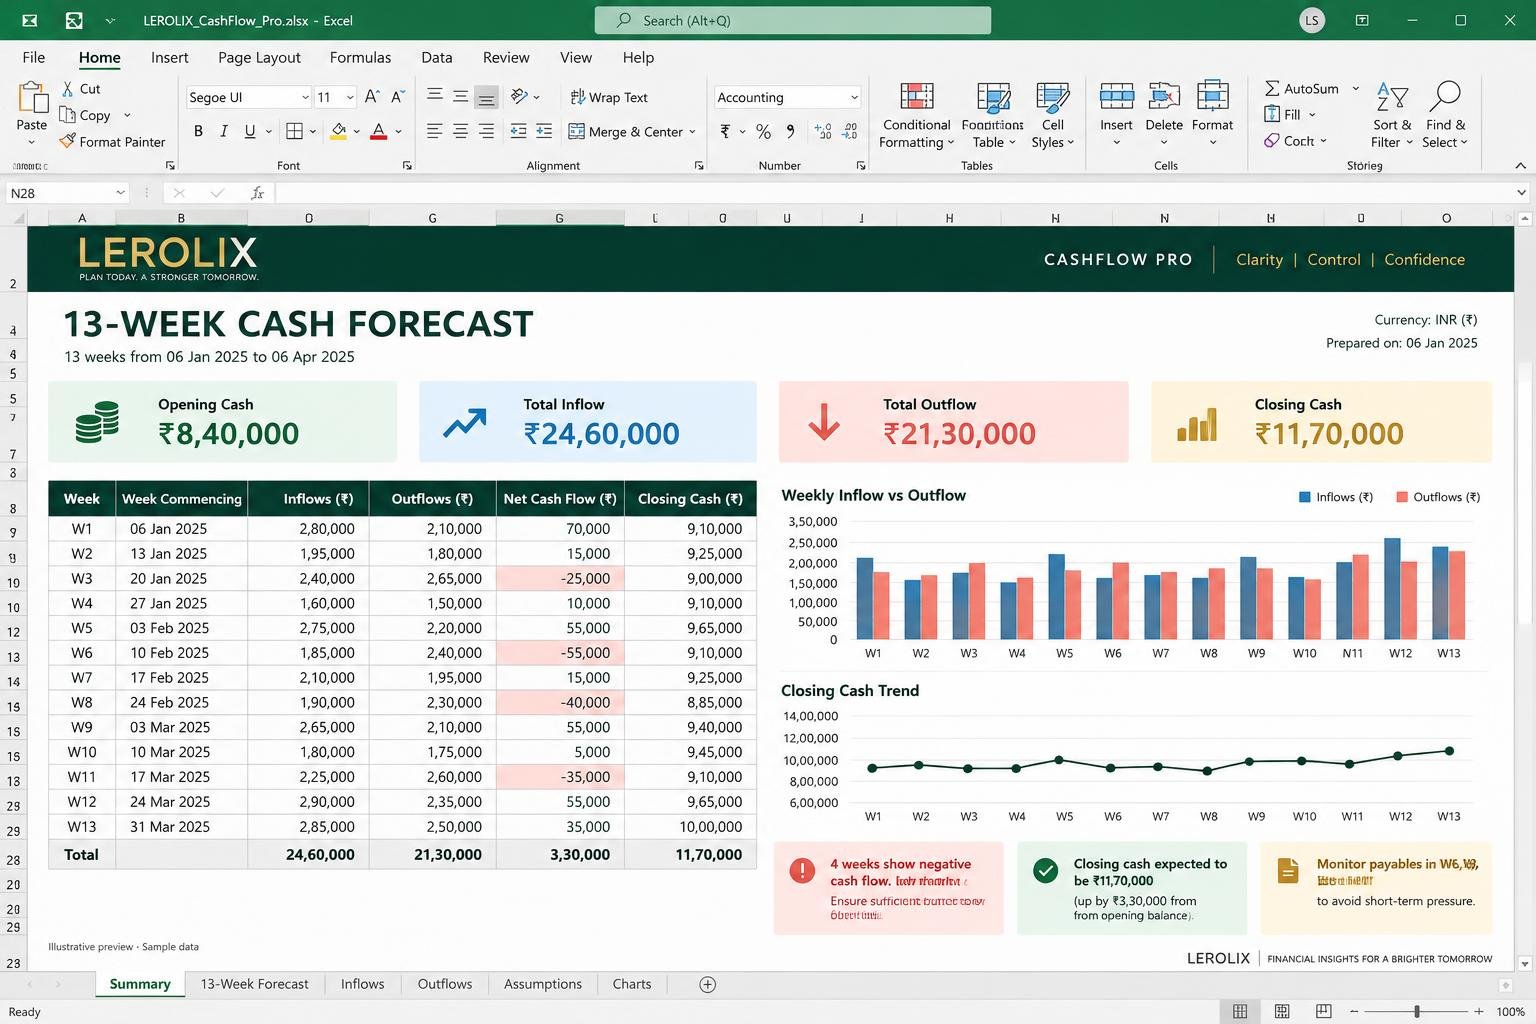Image resolution: width=1536 pixels, height=1024 pixels.
Task: Click the Format cells icon
Action: pos(1212,96)
